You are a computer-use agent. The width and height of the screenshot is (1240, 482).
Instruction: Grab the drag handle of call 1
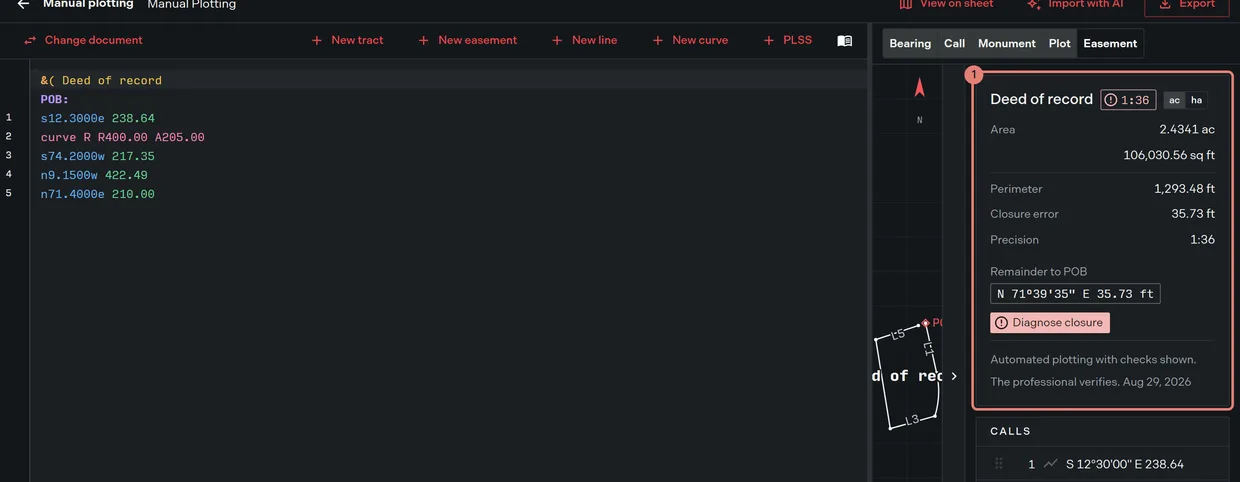[x=999, y=464]
